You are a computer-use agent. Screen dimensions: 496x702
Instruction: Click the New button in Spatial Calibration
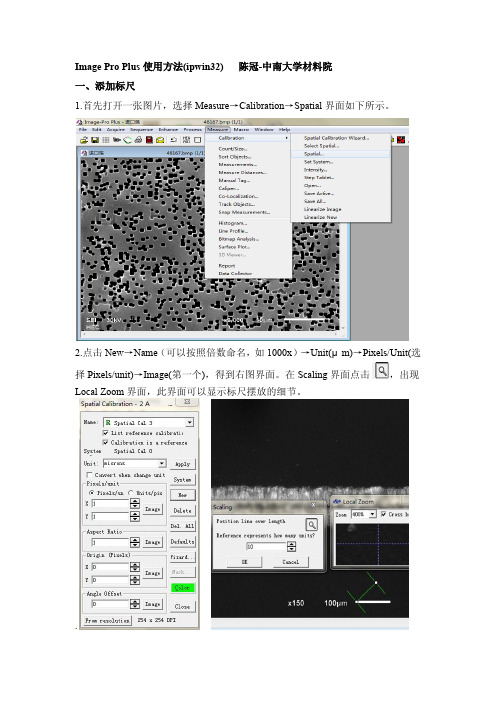[183, 495]
